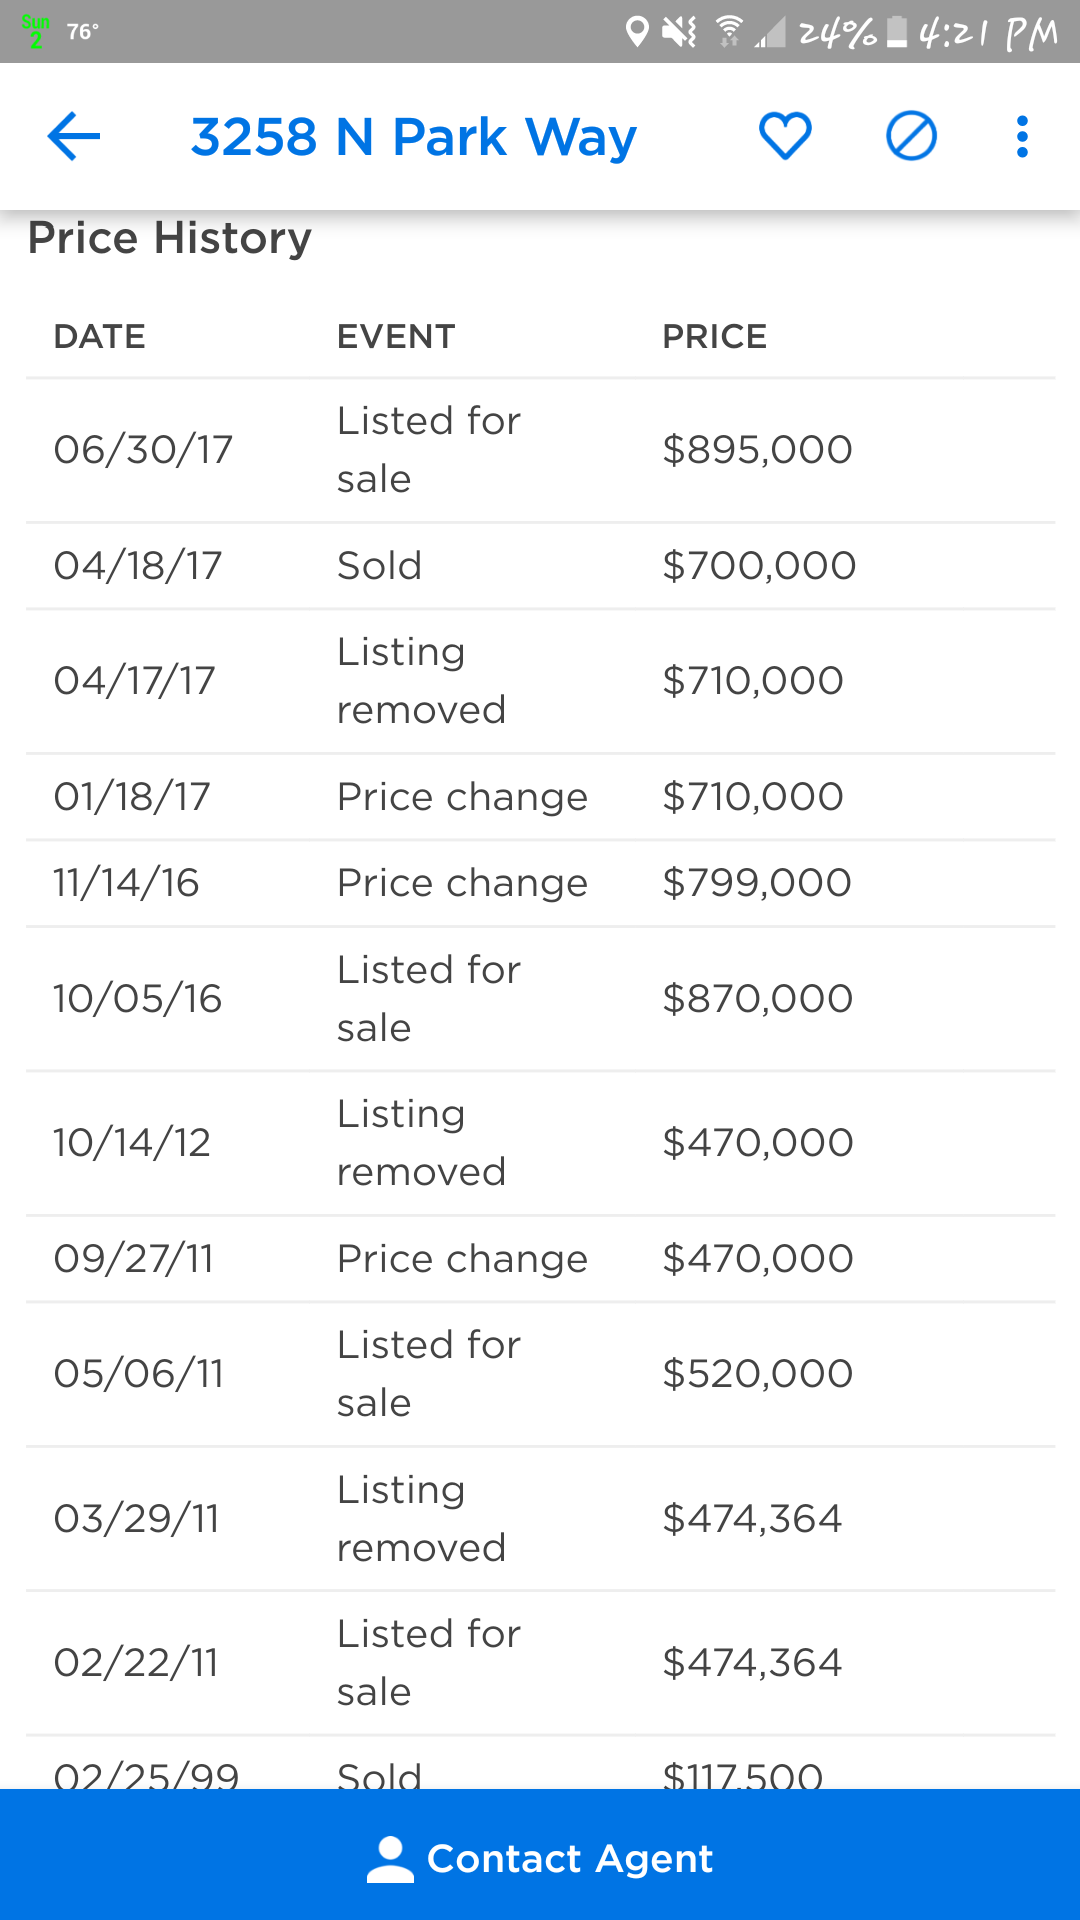Favorite this home with heart icon

(x=785, y=136)
